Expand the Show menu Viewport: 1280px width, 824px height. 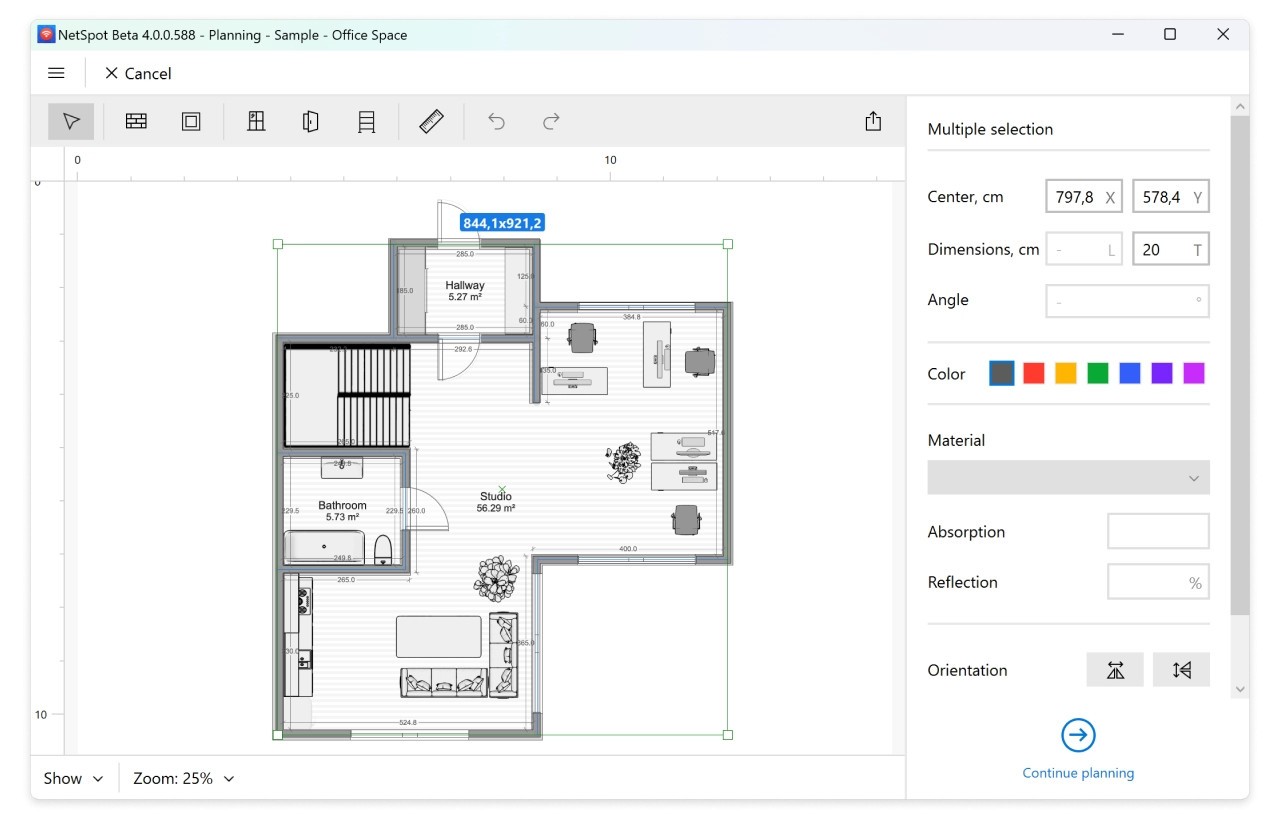[x=74, y=778]
